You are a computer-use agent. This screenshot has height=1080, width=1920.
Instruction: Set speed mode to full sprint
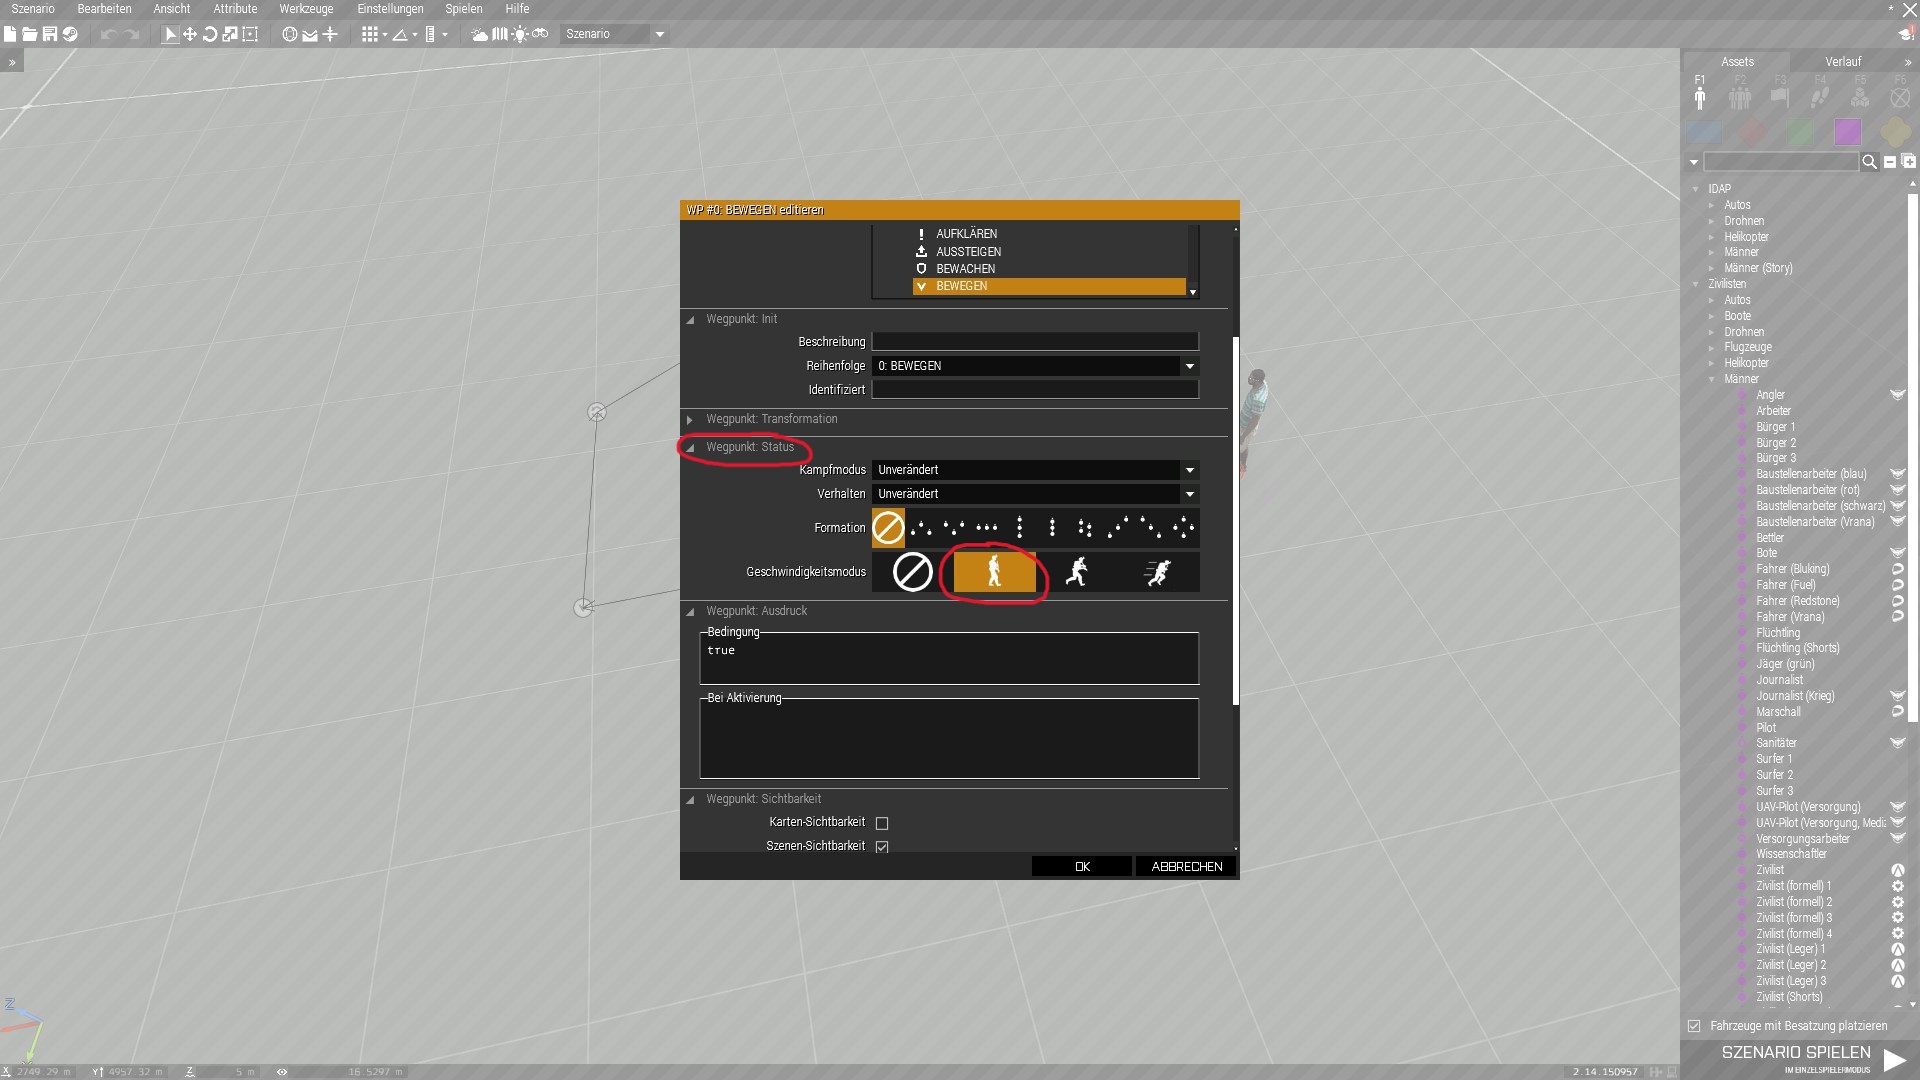(1158, 572)
